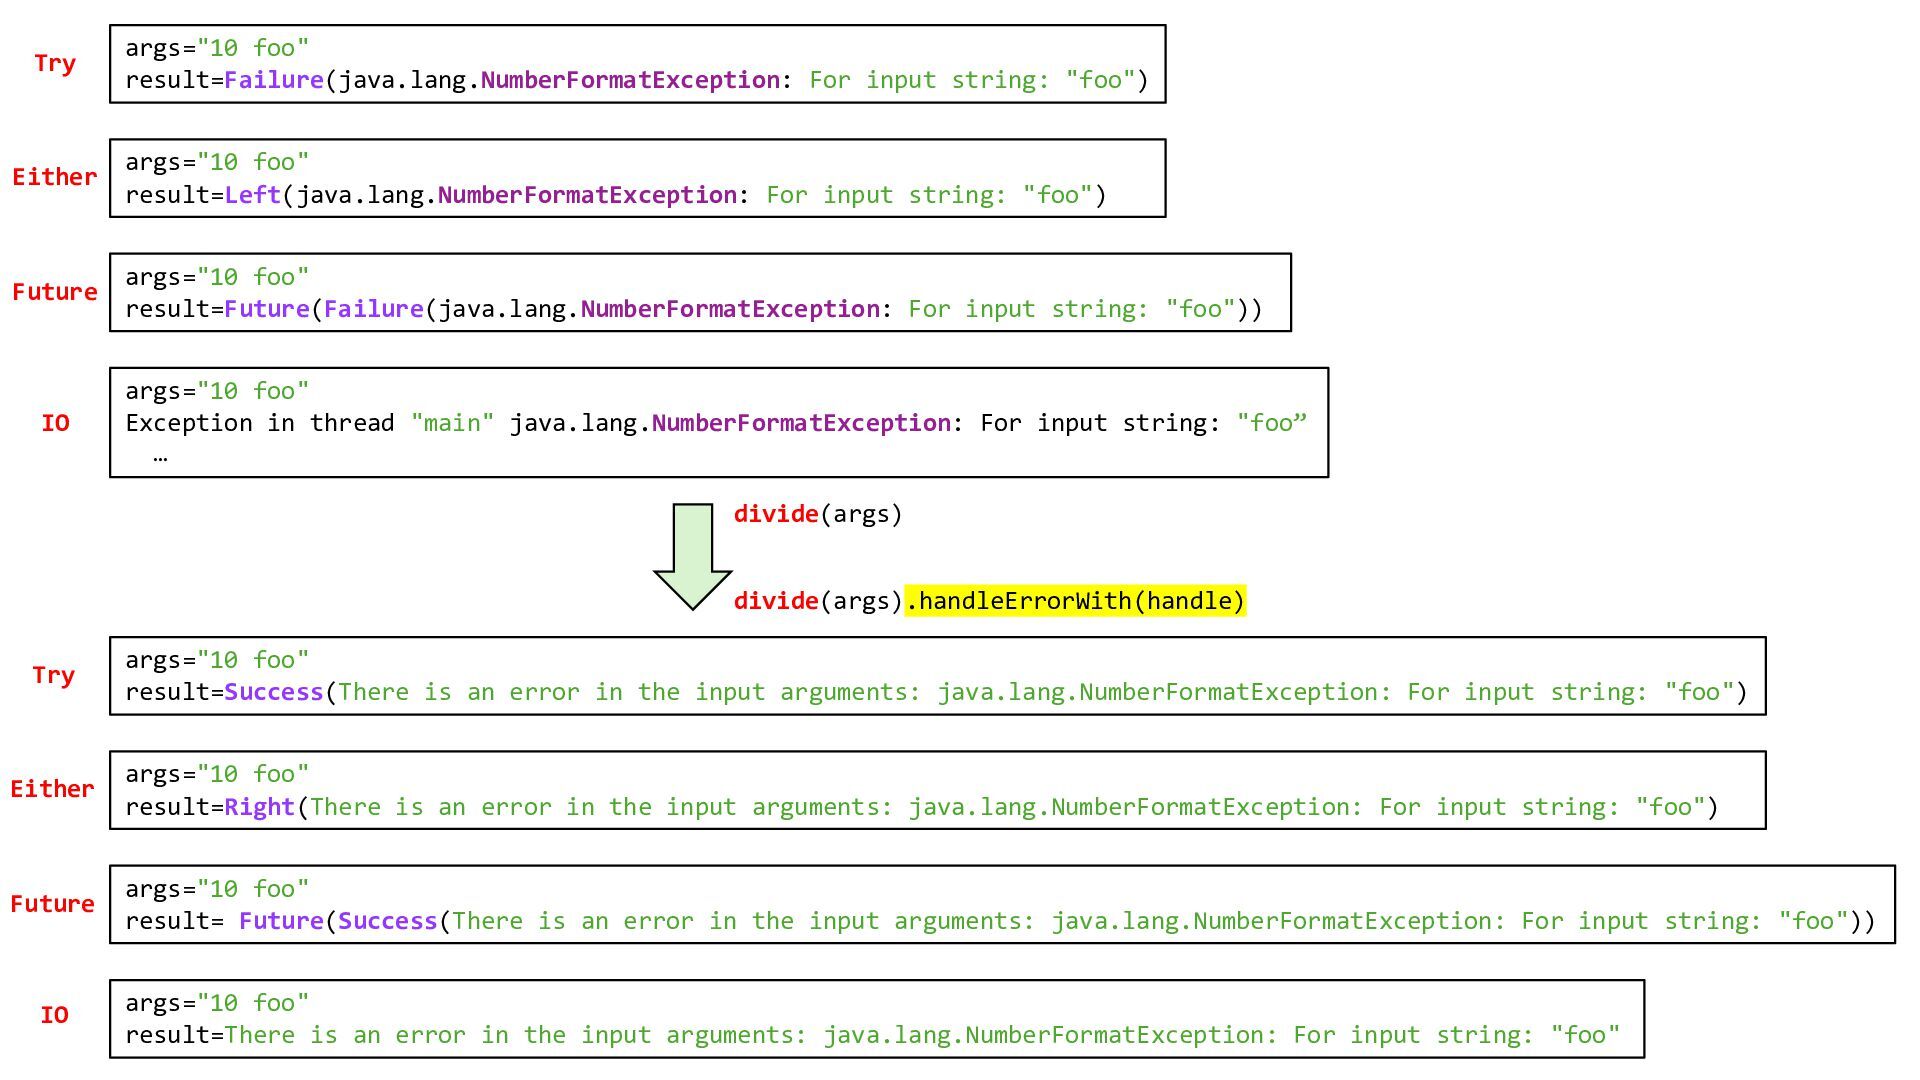Viewport: 1920px width, 1080px height.
Task: Click "divide(args)" above the highlighted line
Action: [818, 514]
